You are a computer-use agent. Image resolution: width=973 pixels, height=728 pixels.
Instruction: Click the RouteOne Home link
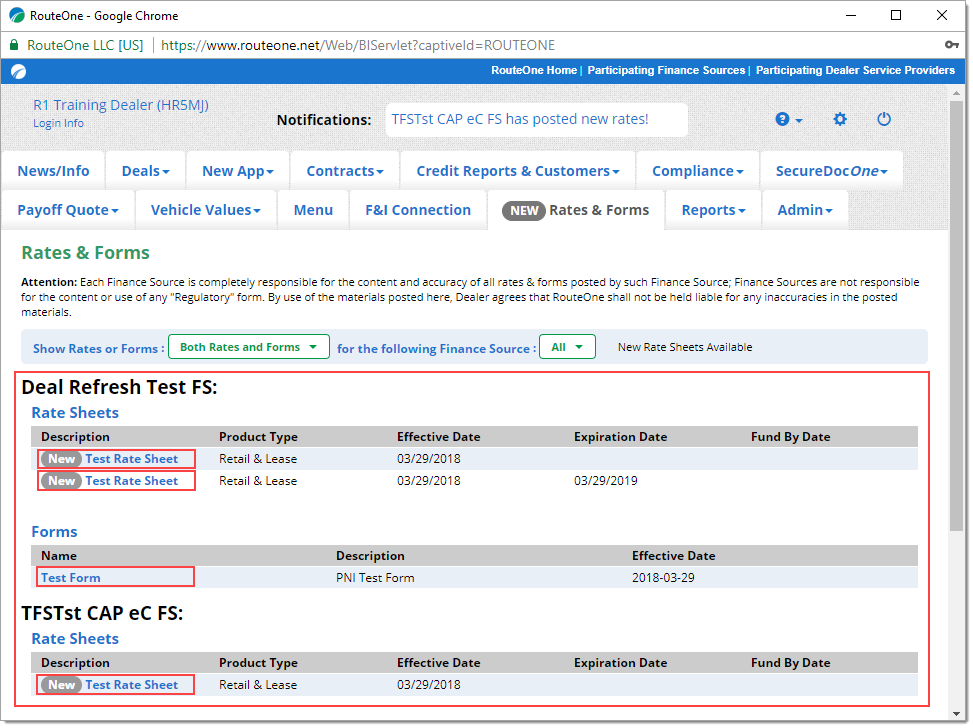coord(534,70)
